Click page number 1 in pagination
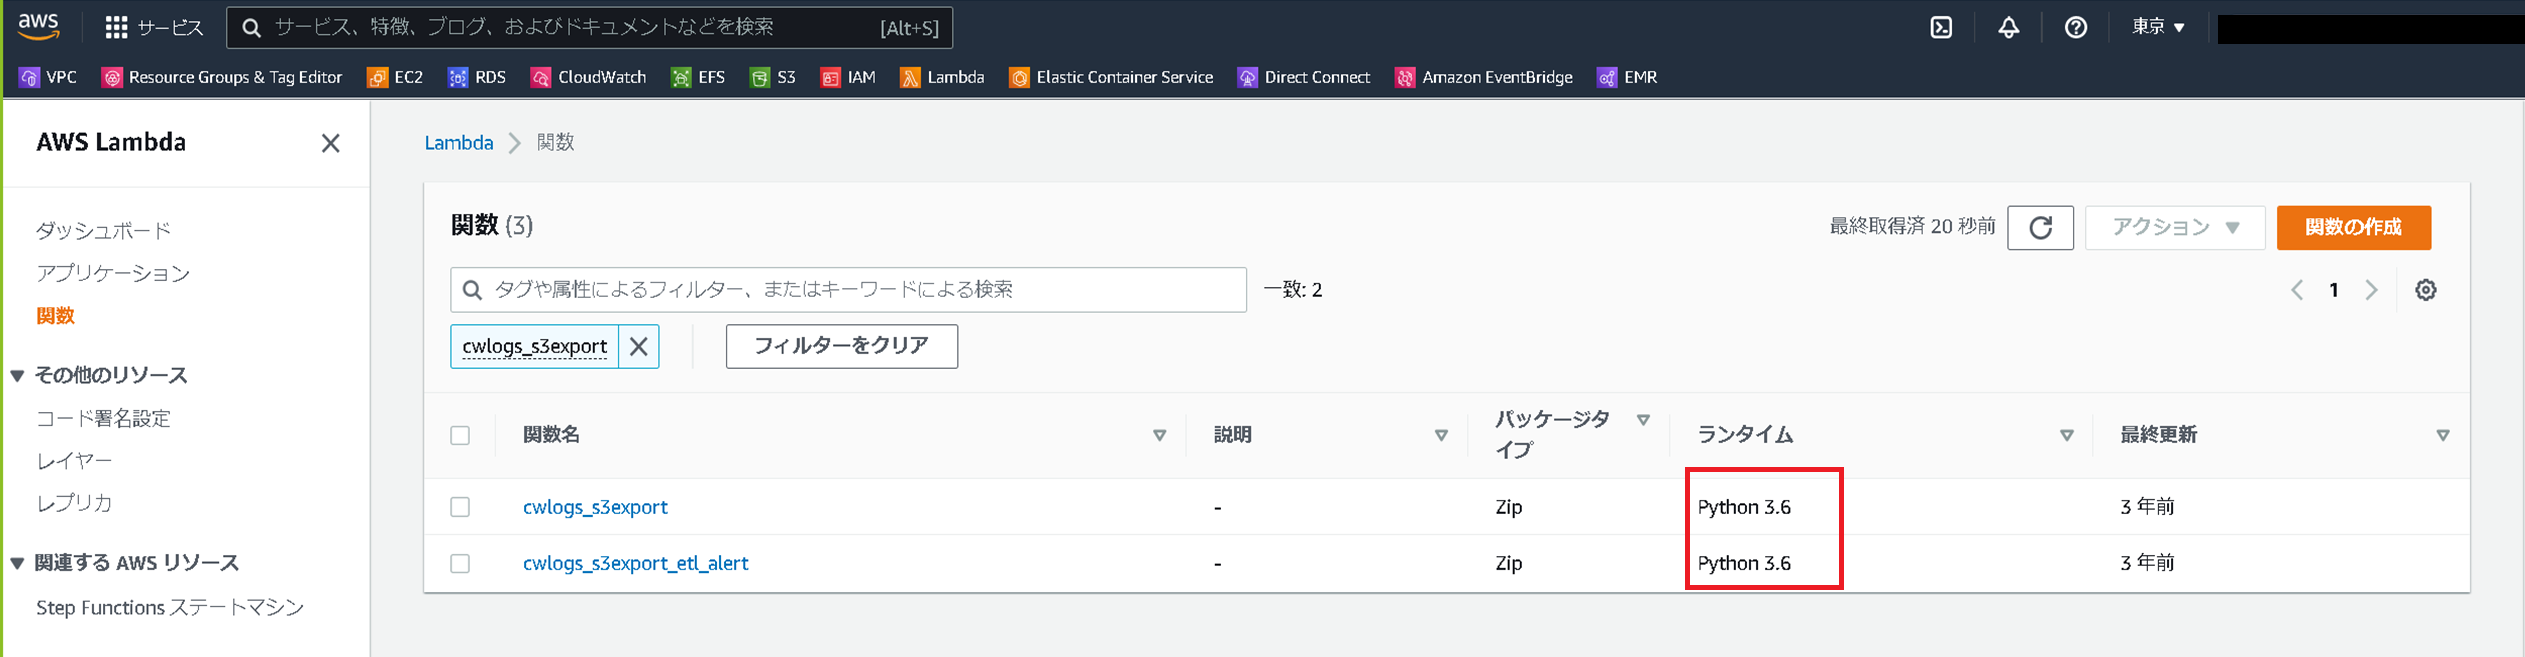The image size is (2525, 657). click(x=2334, y=290)
